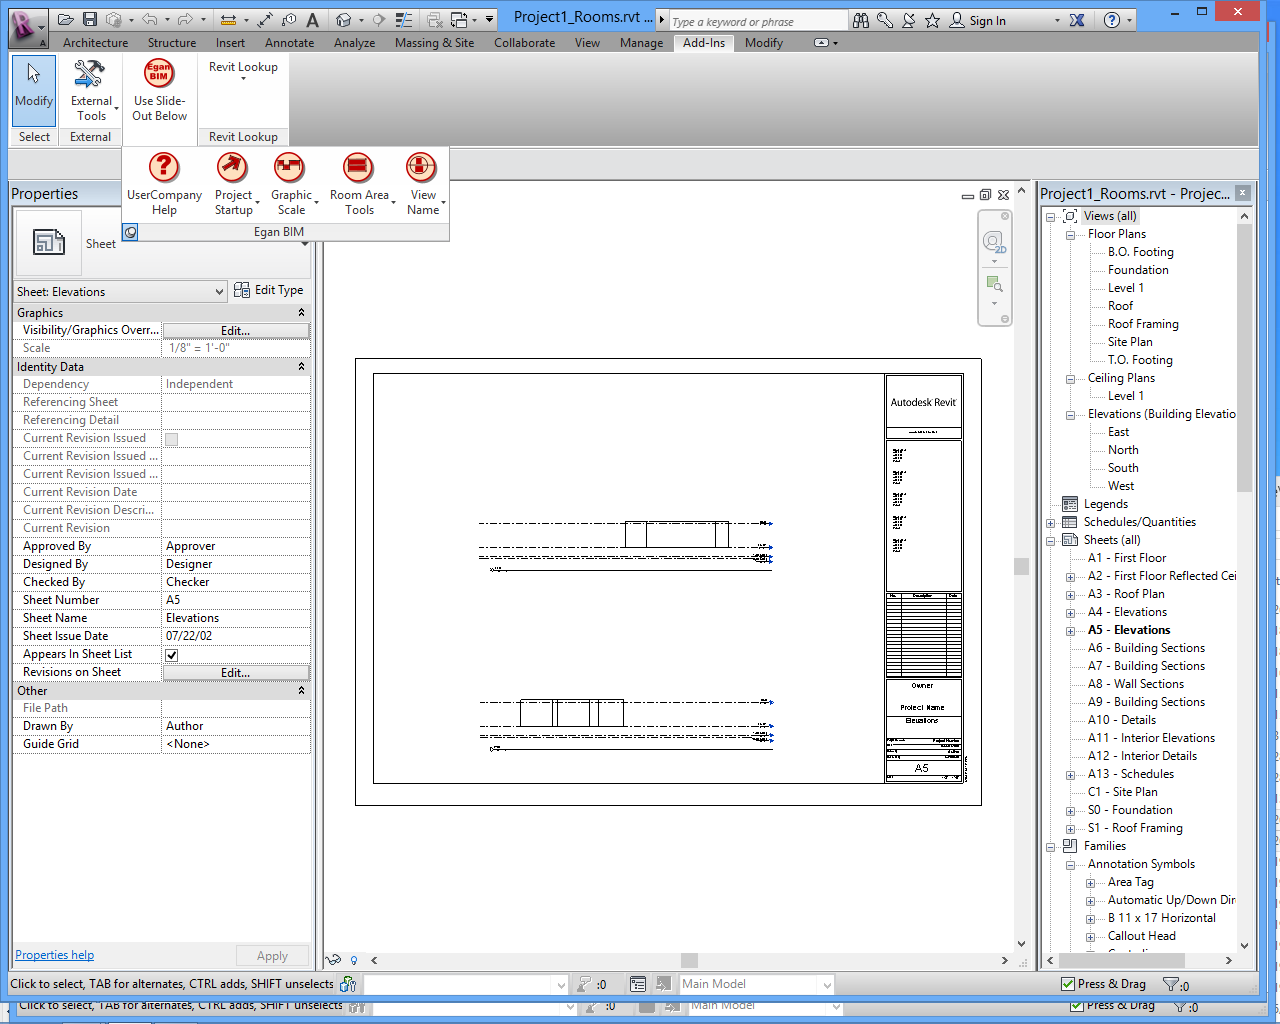Open UserCompany Help tool
The width and height of the screenshot is (1280, 1024).
pos(164,184)
